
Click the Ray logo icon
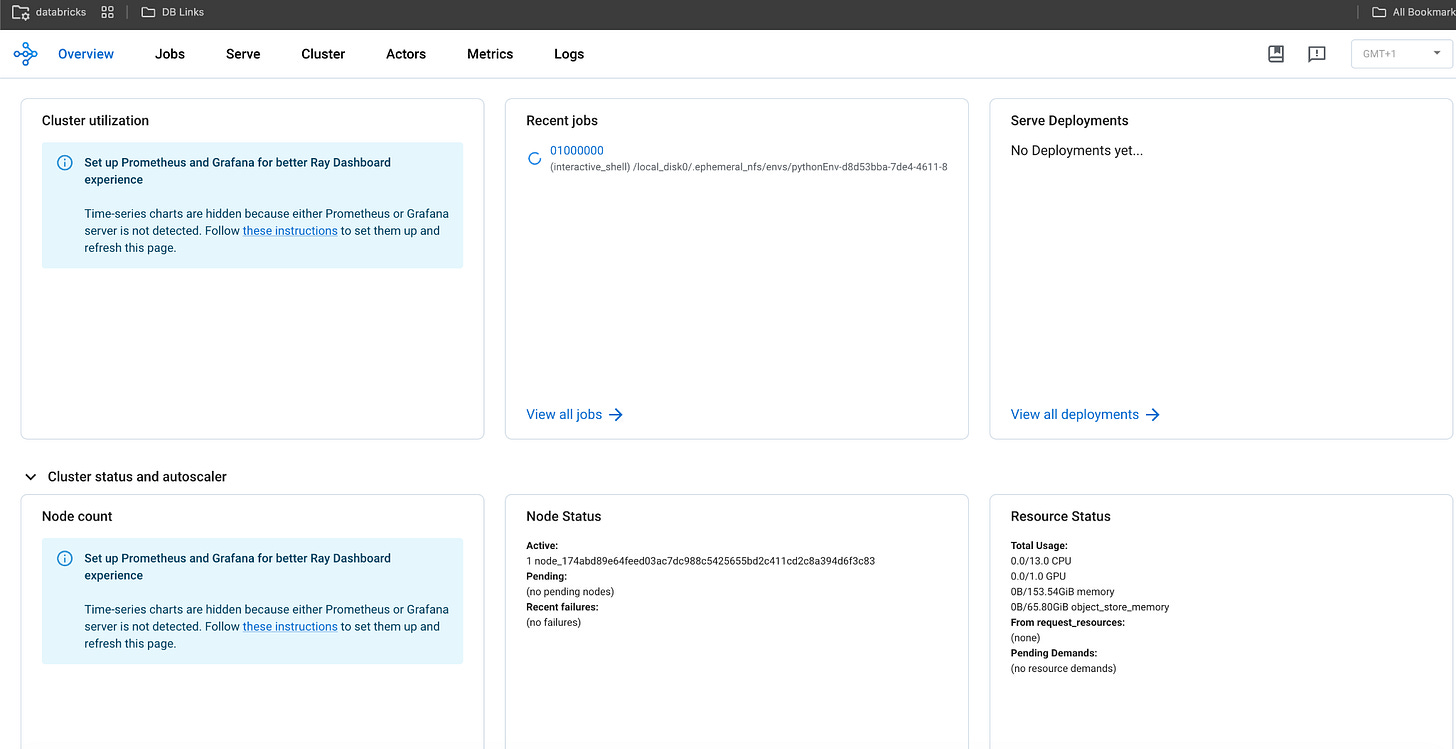tap(25, 54)
